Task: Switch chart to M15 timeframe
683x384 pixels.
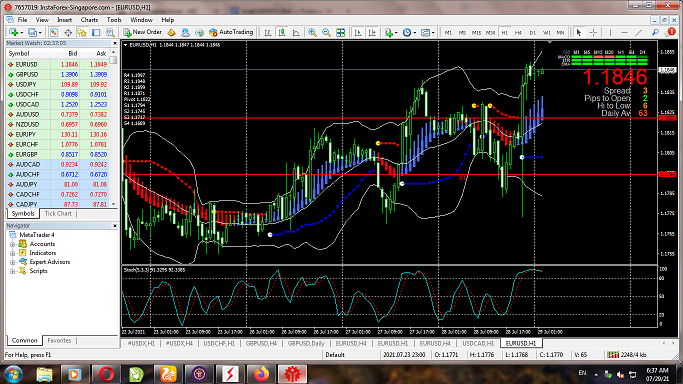Action: click(476, 33)
